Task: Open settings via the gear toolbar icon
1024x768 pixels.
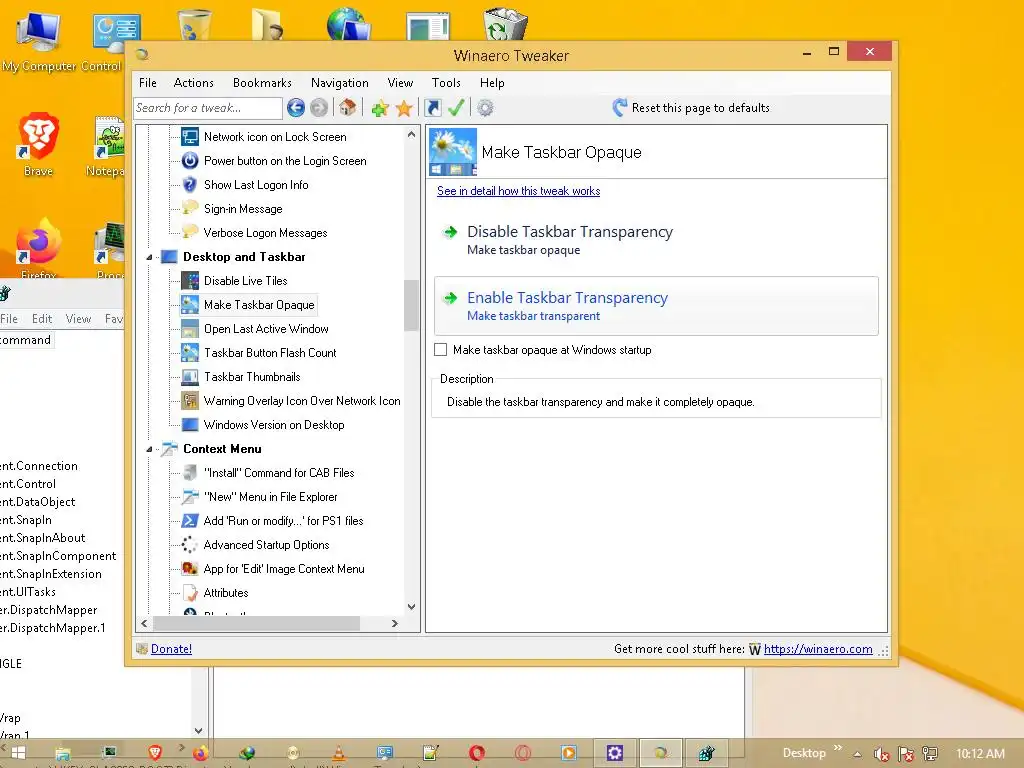Action: coord(485,108)
